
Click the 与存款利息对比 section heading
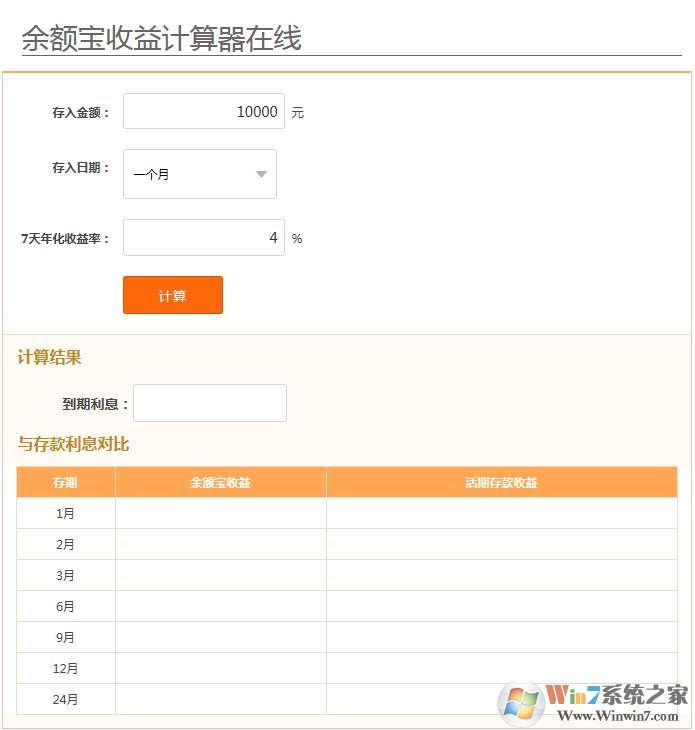click(x=73, y=444)
